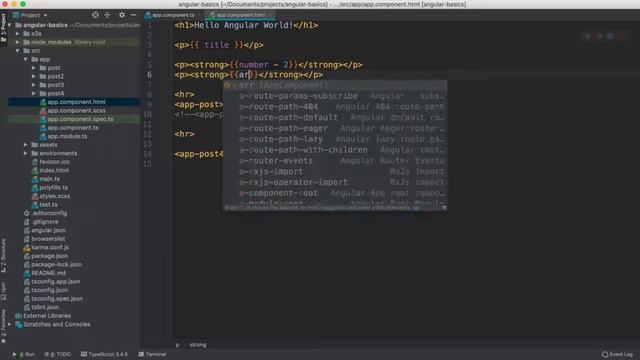The image size is (640, 360).
Task: Collapse the app folder
Action: pyautogui.click(x=26, y=60)
